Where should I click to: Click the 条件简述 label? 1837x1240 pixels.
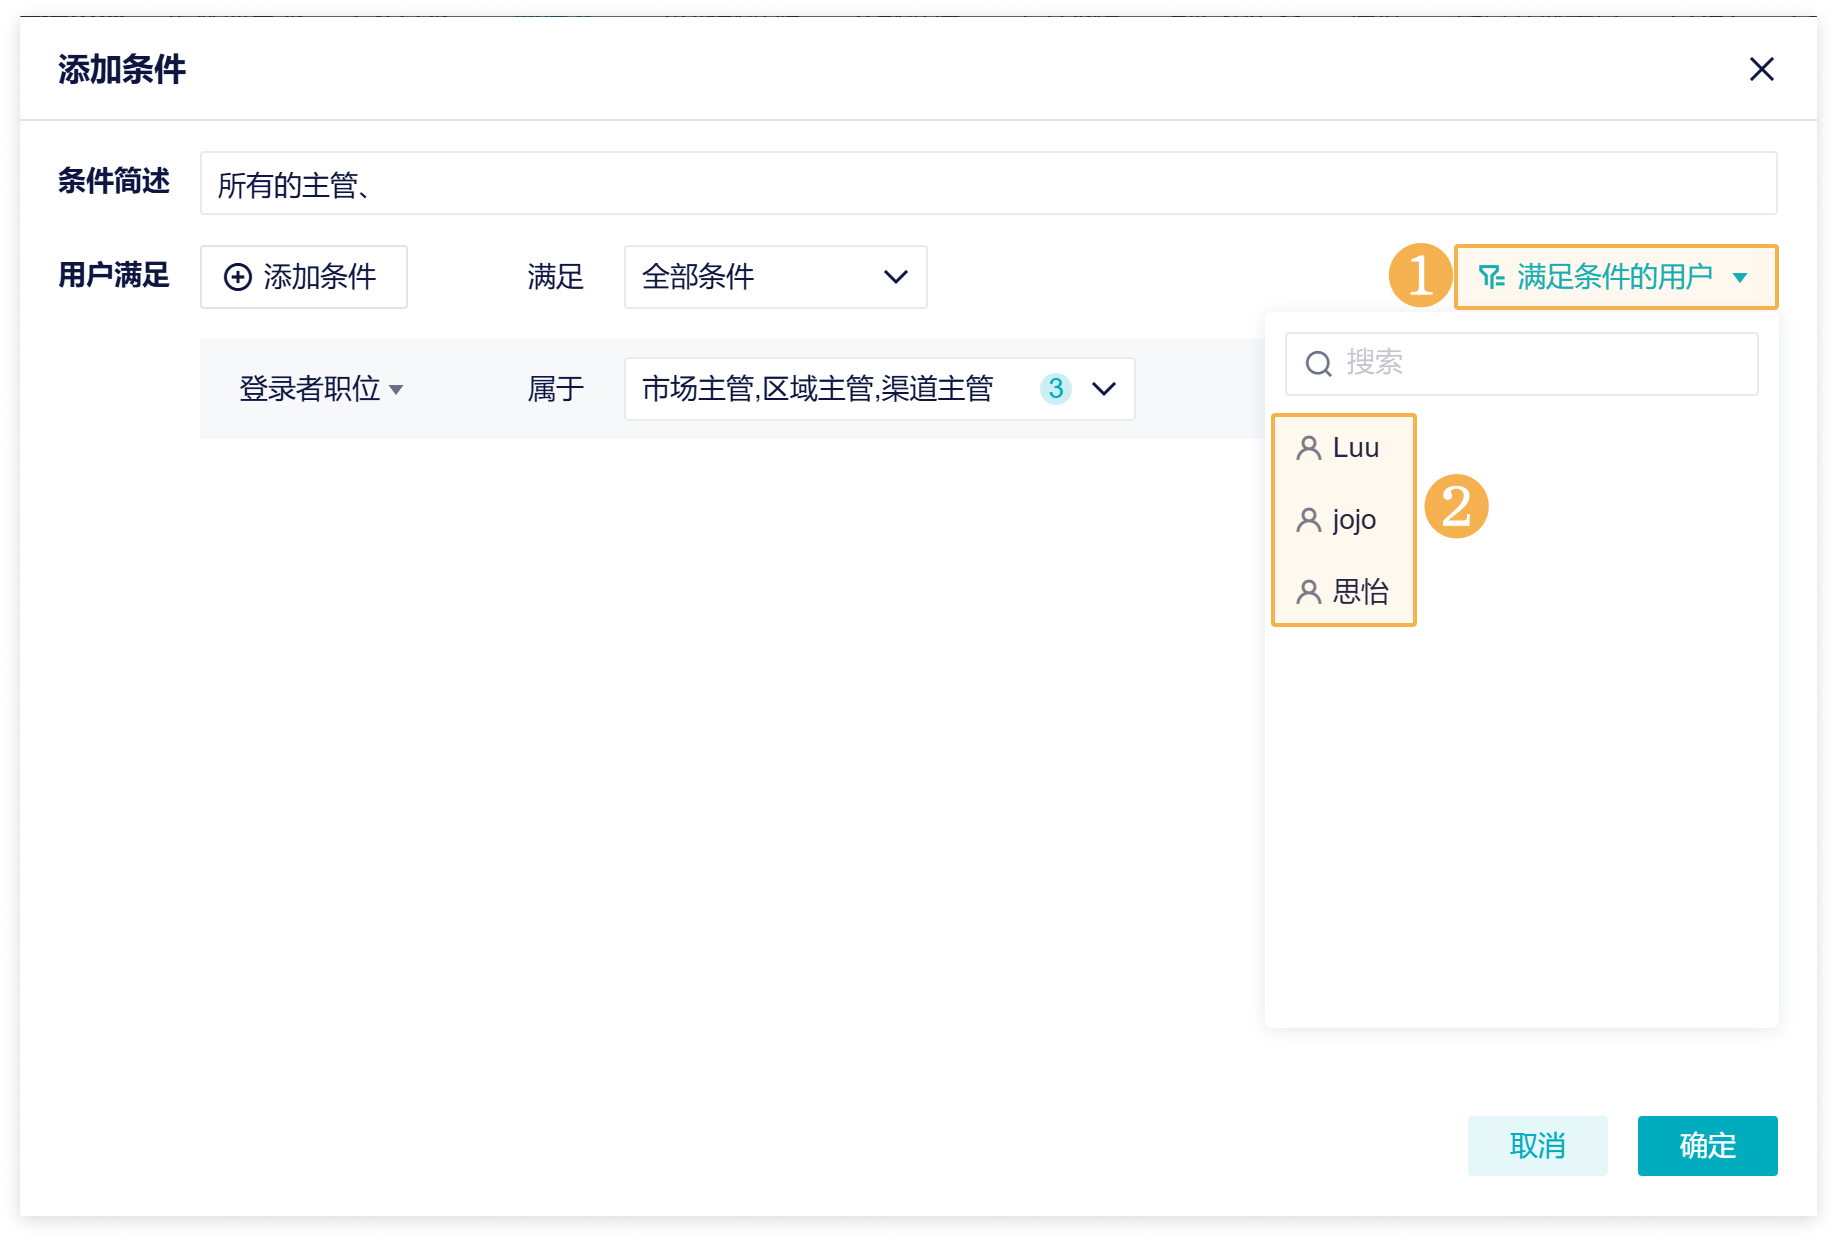114,181
